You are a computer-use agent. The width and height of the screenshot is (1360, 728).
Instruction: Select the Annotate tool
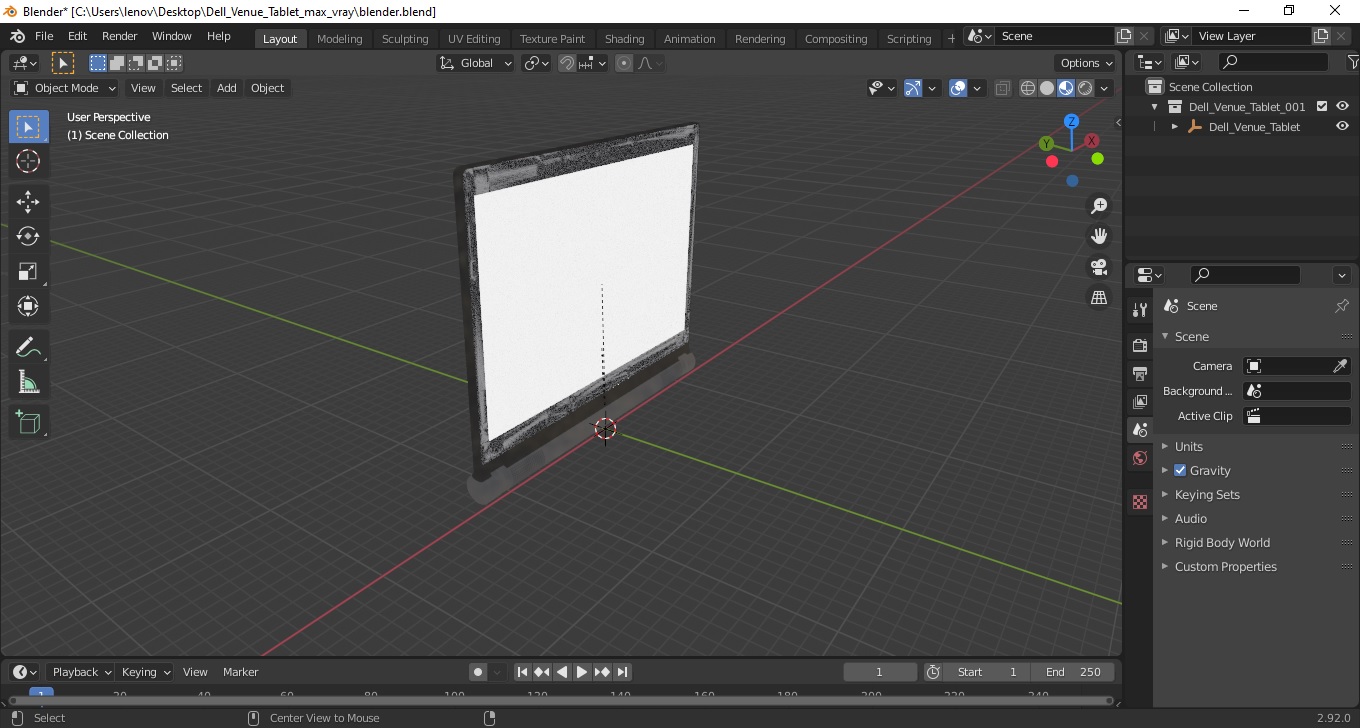click(28, 347)
